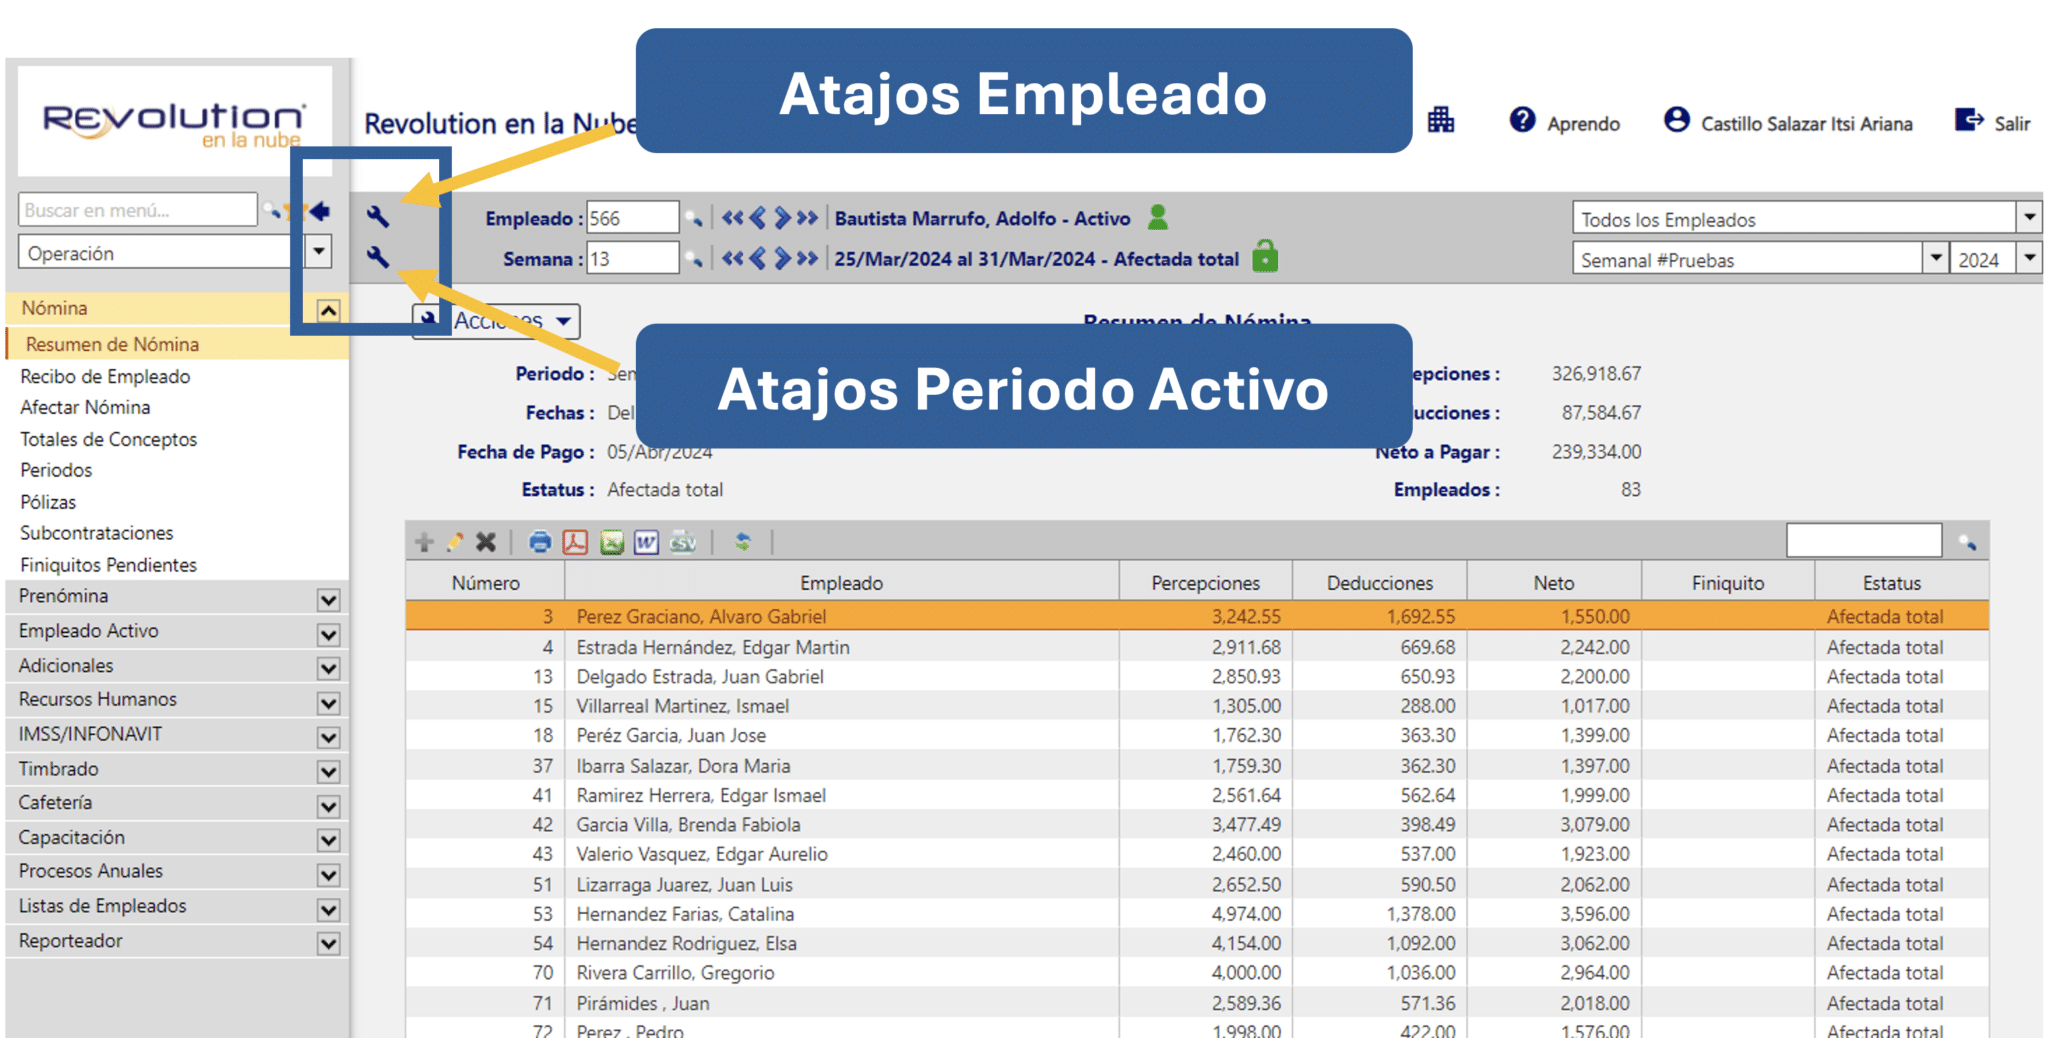Open the Atajos Periodo wrench beside Semana
Viewport: 2048px width, 1038px height.
coord(378,257)
